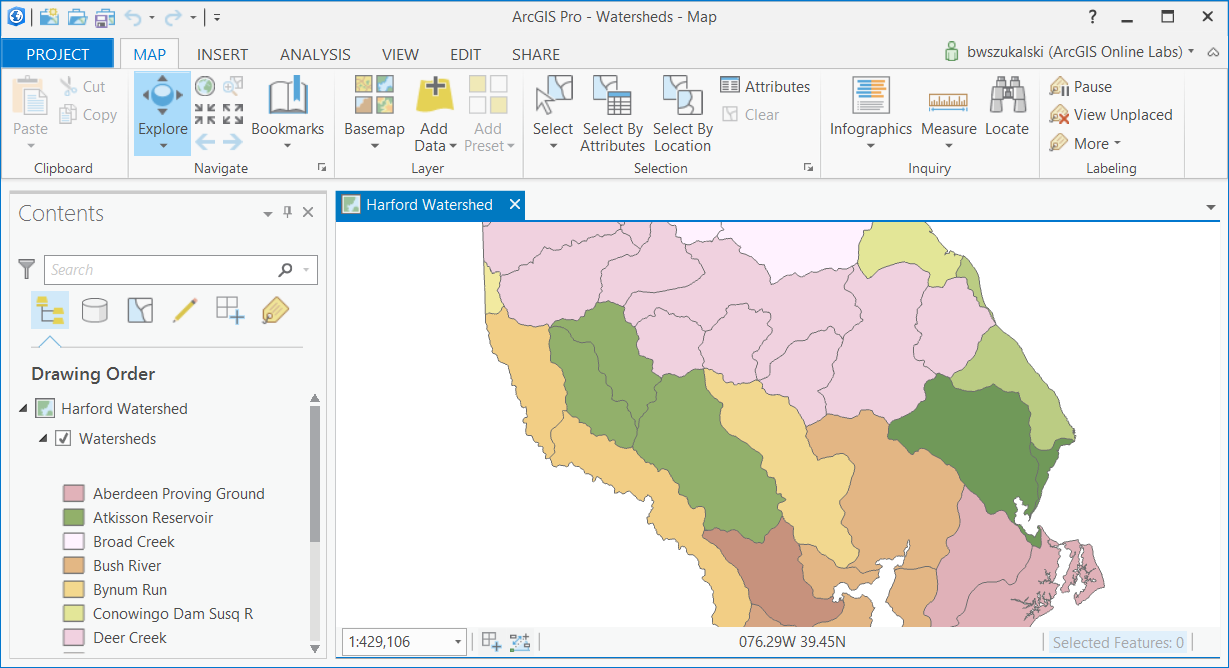Open the More labeling menu

tap(1086, 143)
